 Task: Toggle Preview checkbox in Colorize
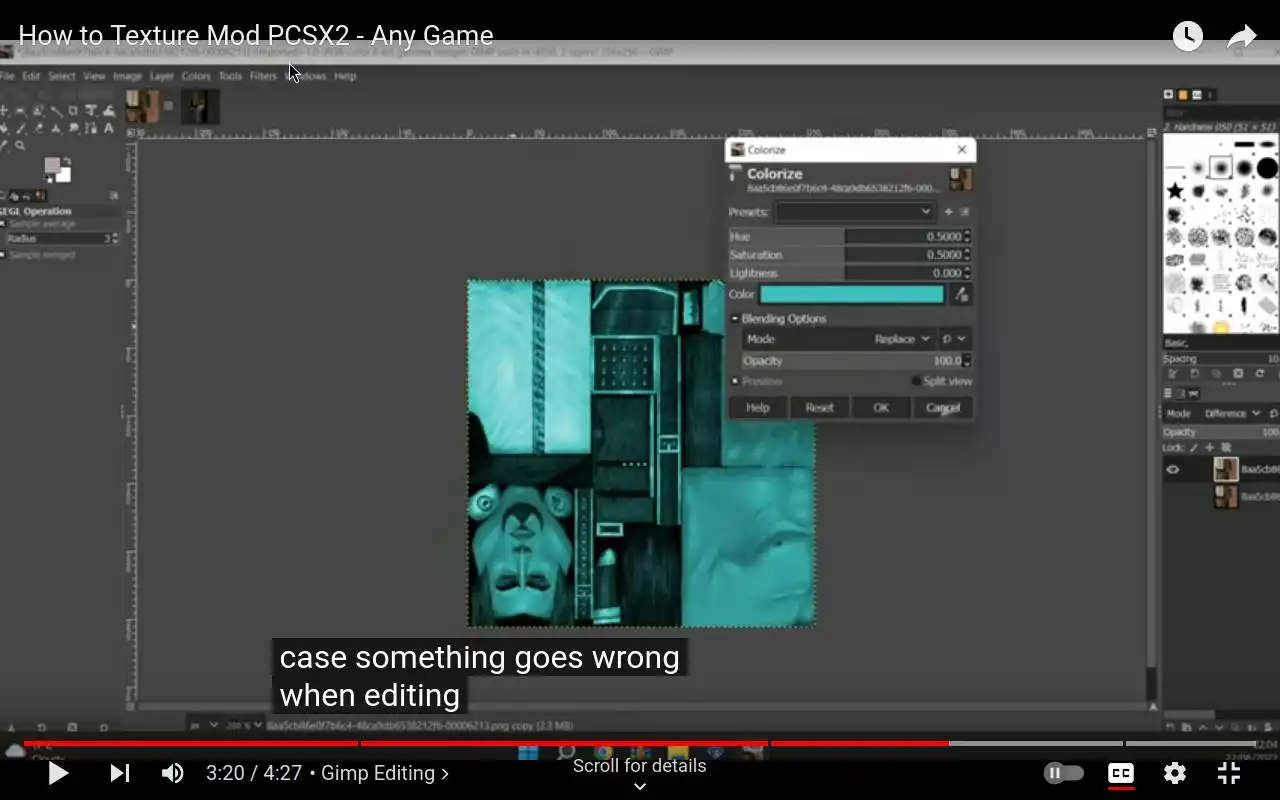pos(735,381)
